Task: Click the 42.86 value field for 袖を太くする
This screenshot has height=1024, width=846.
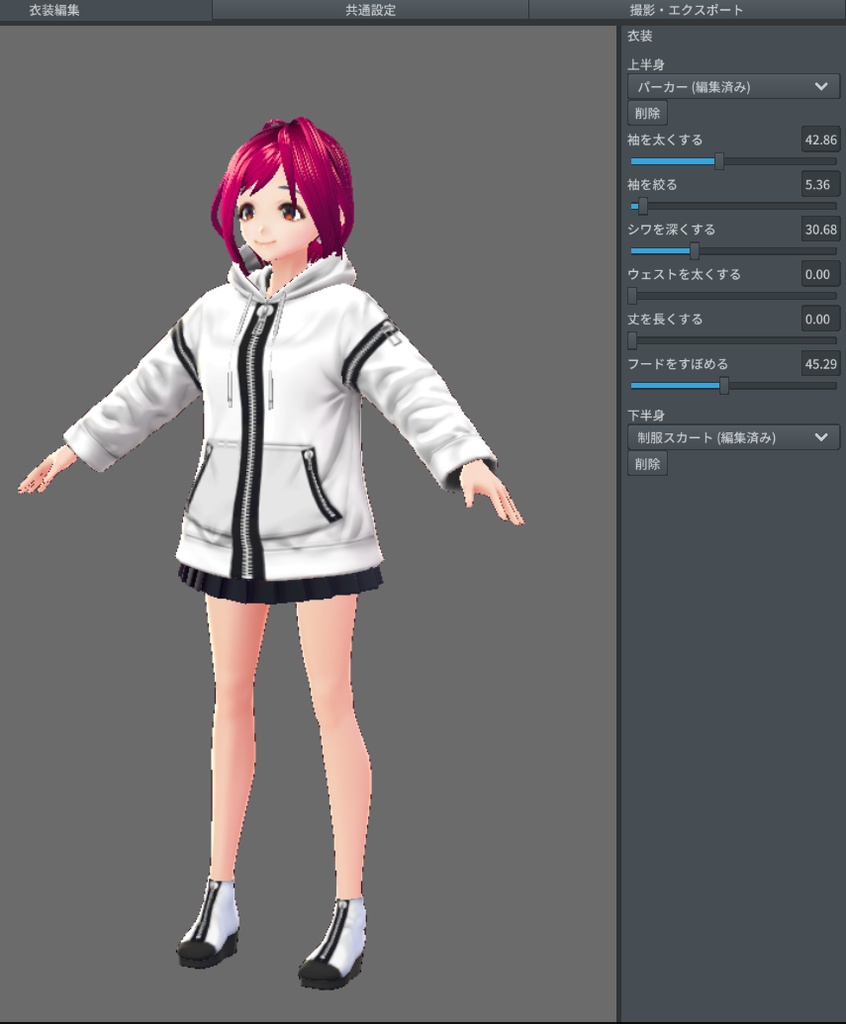Action: click(x=819, y=140)
